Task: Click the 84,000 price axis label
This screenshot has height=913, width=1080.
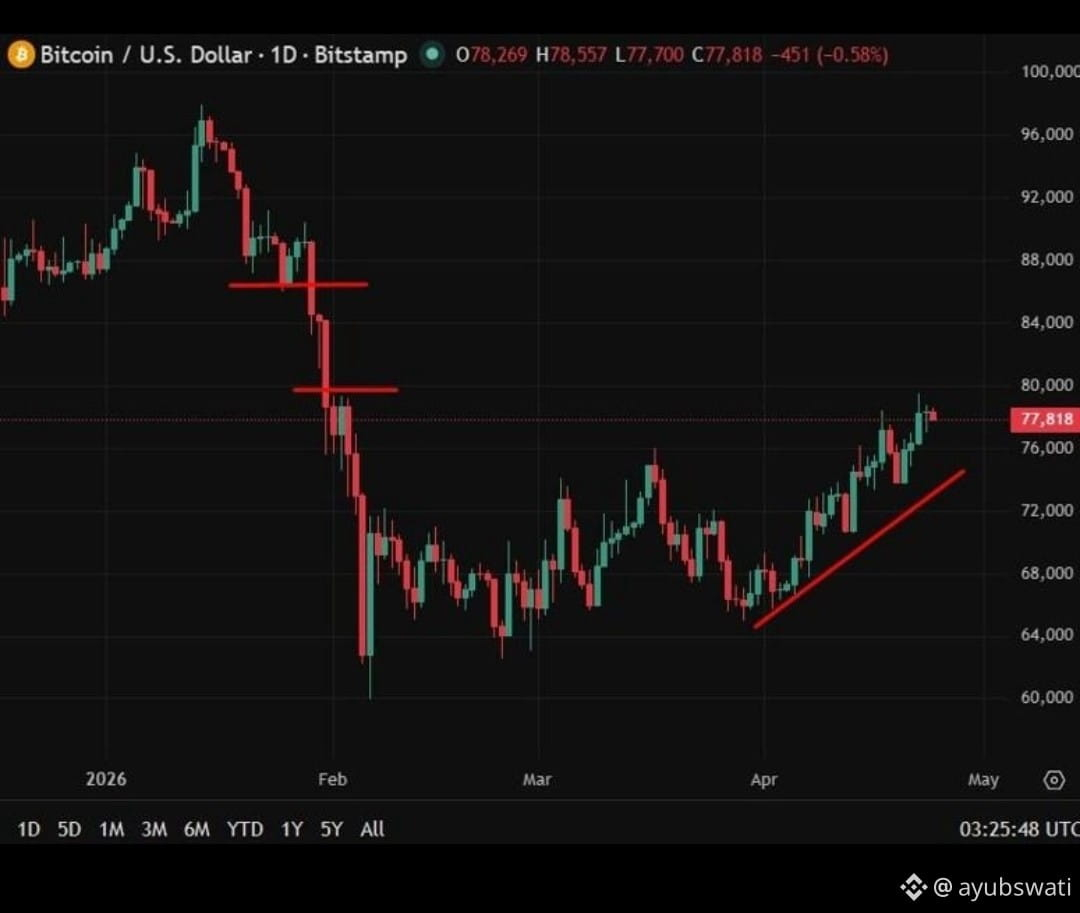Action: pyautogui.click(x=1047, y=322)
